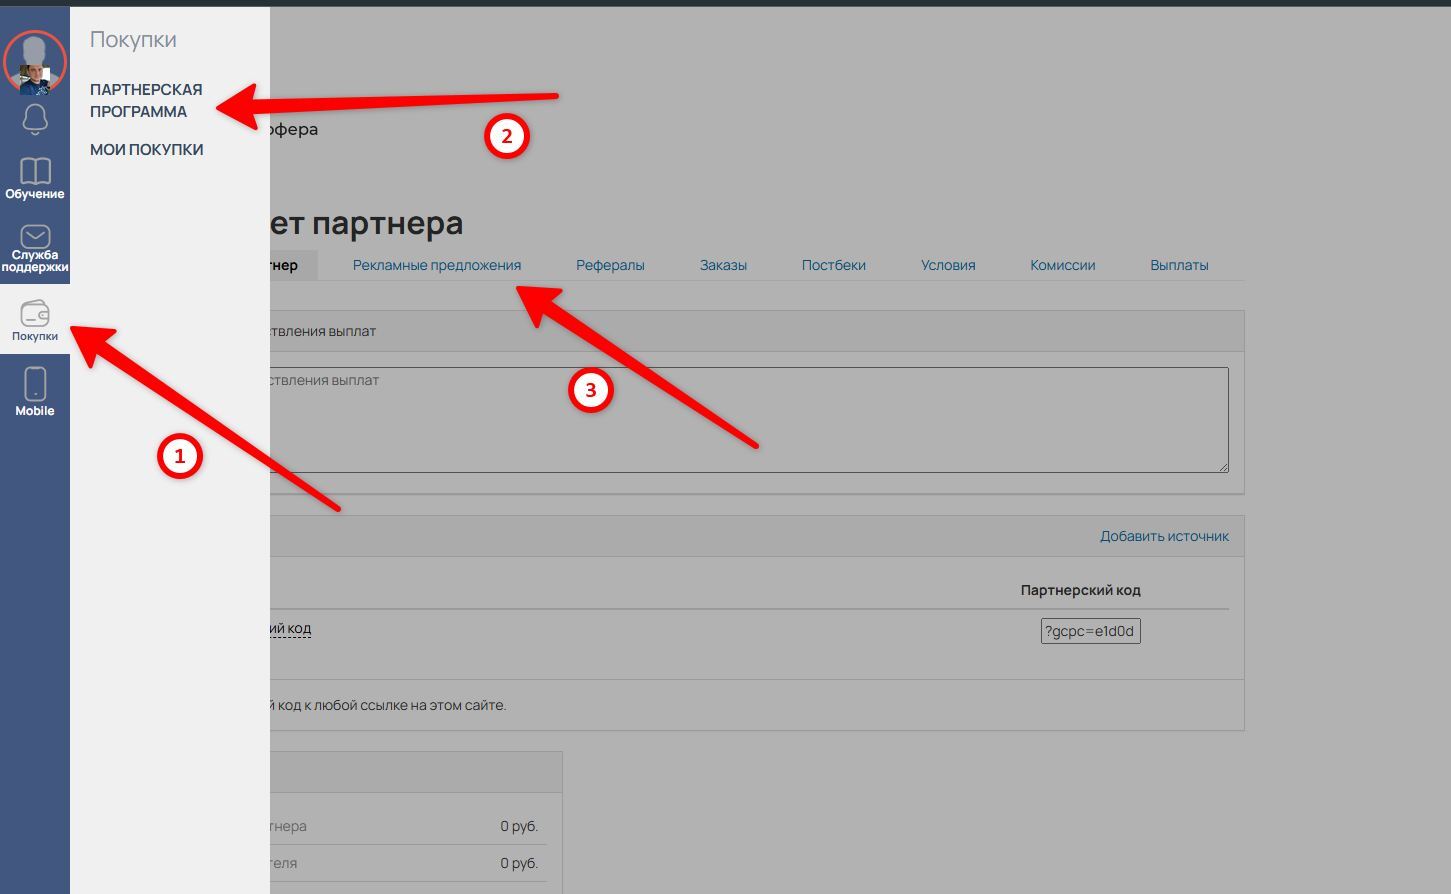
Task: Go to the Выплаты tab
Action: point(1179,265)
